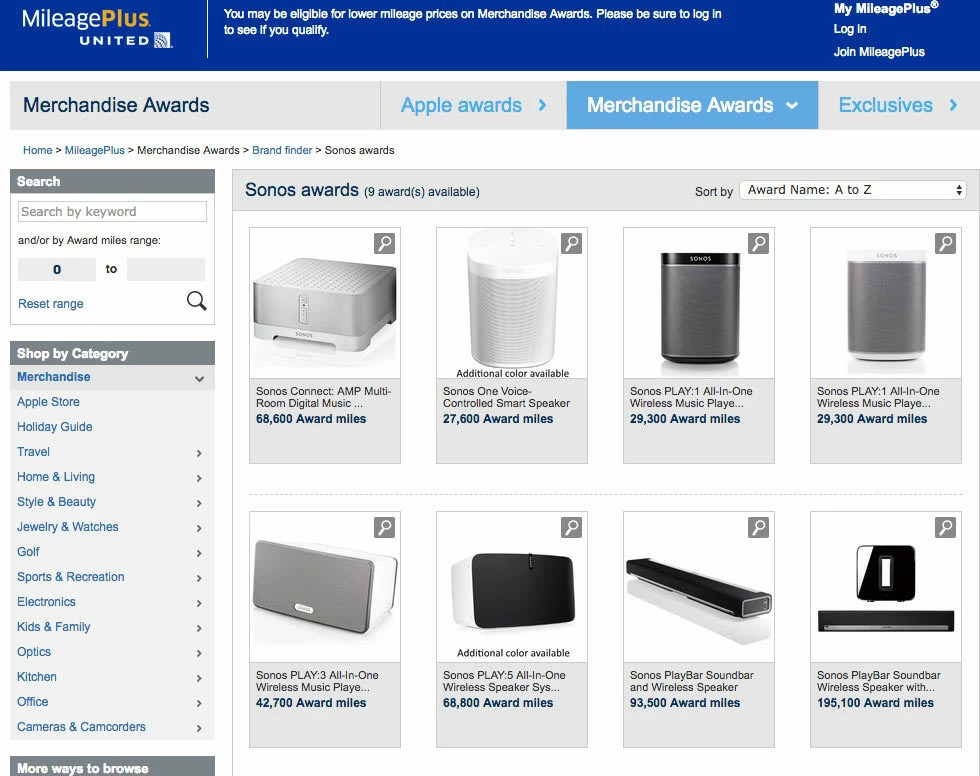The image size is (980, 776).
Task: Expand the Golf category arrow
Action: 199,553
